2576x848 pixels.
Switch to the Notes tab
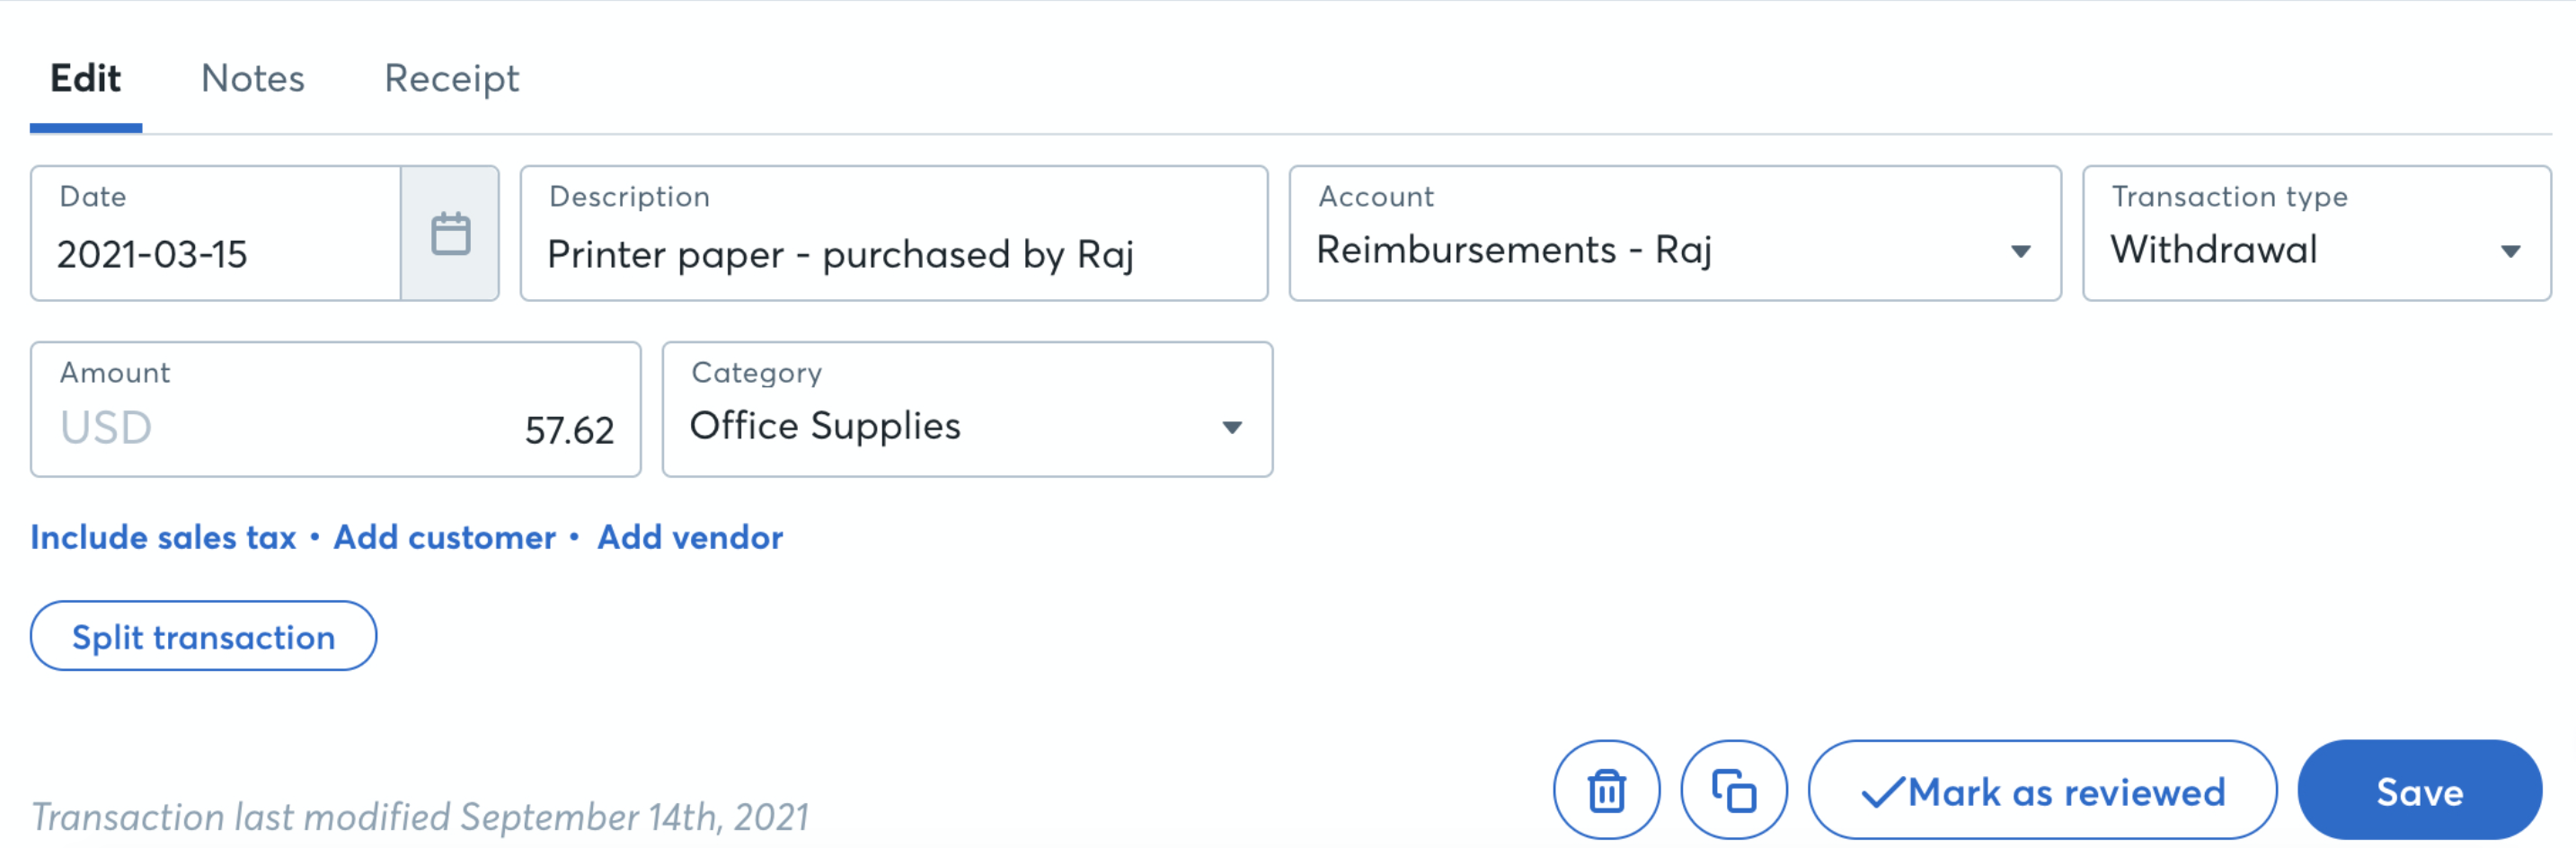tap(252, 78)
